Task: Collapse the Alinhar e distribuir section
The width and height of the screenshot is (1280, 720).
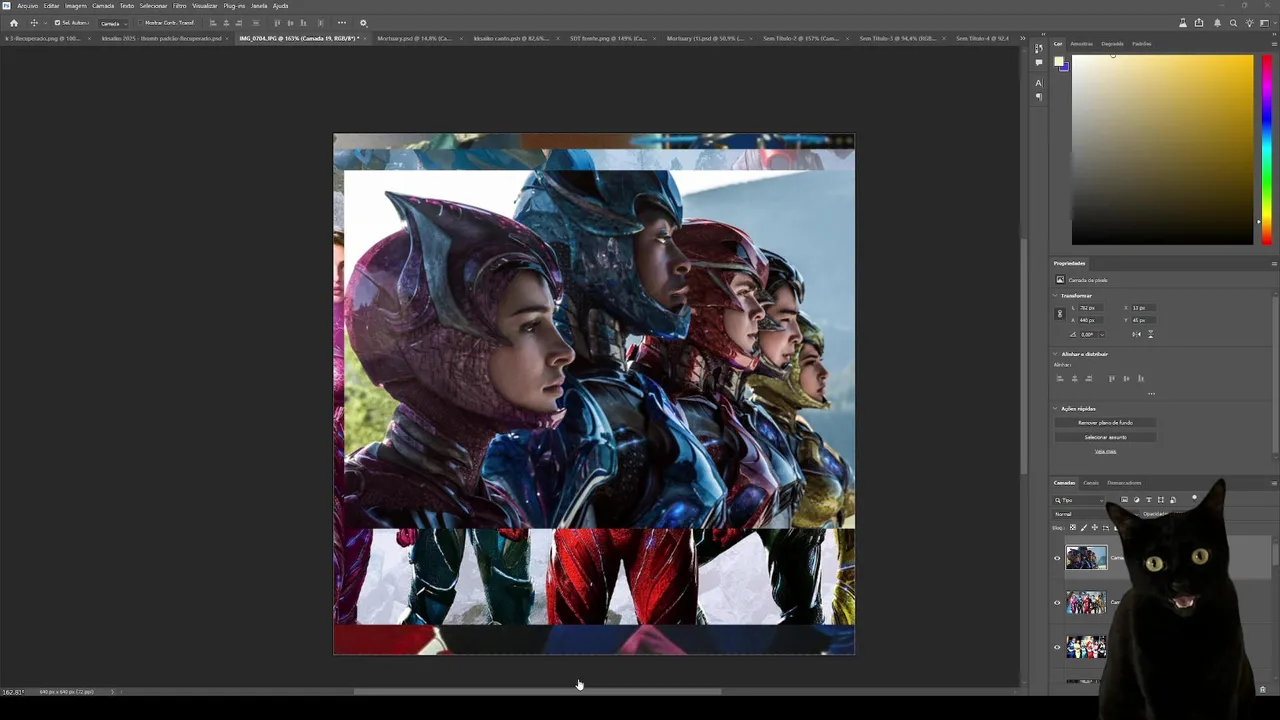Action: point(1055,354)
